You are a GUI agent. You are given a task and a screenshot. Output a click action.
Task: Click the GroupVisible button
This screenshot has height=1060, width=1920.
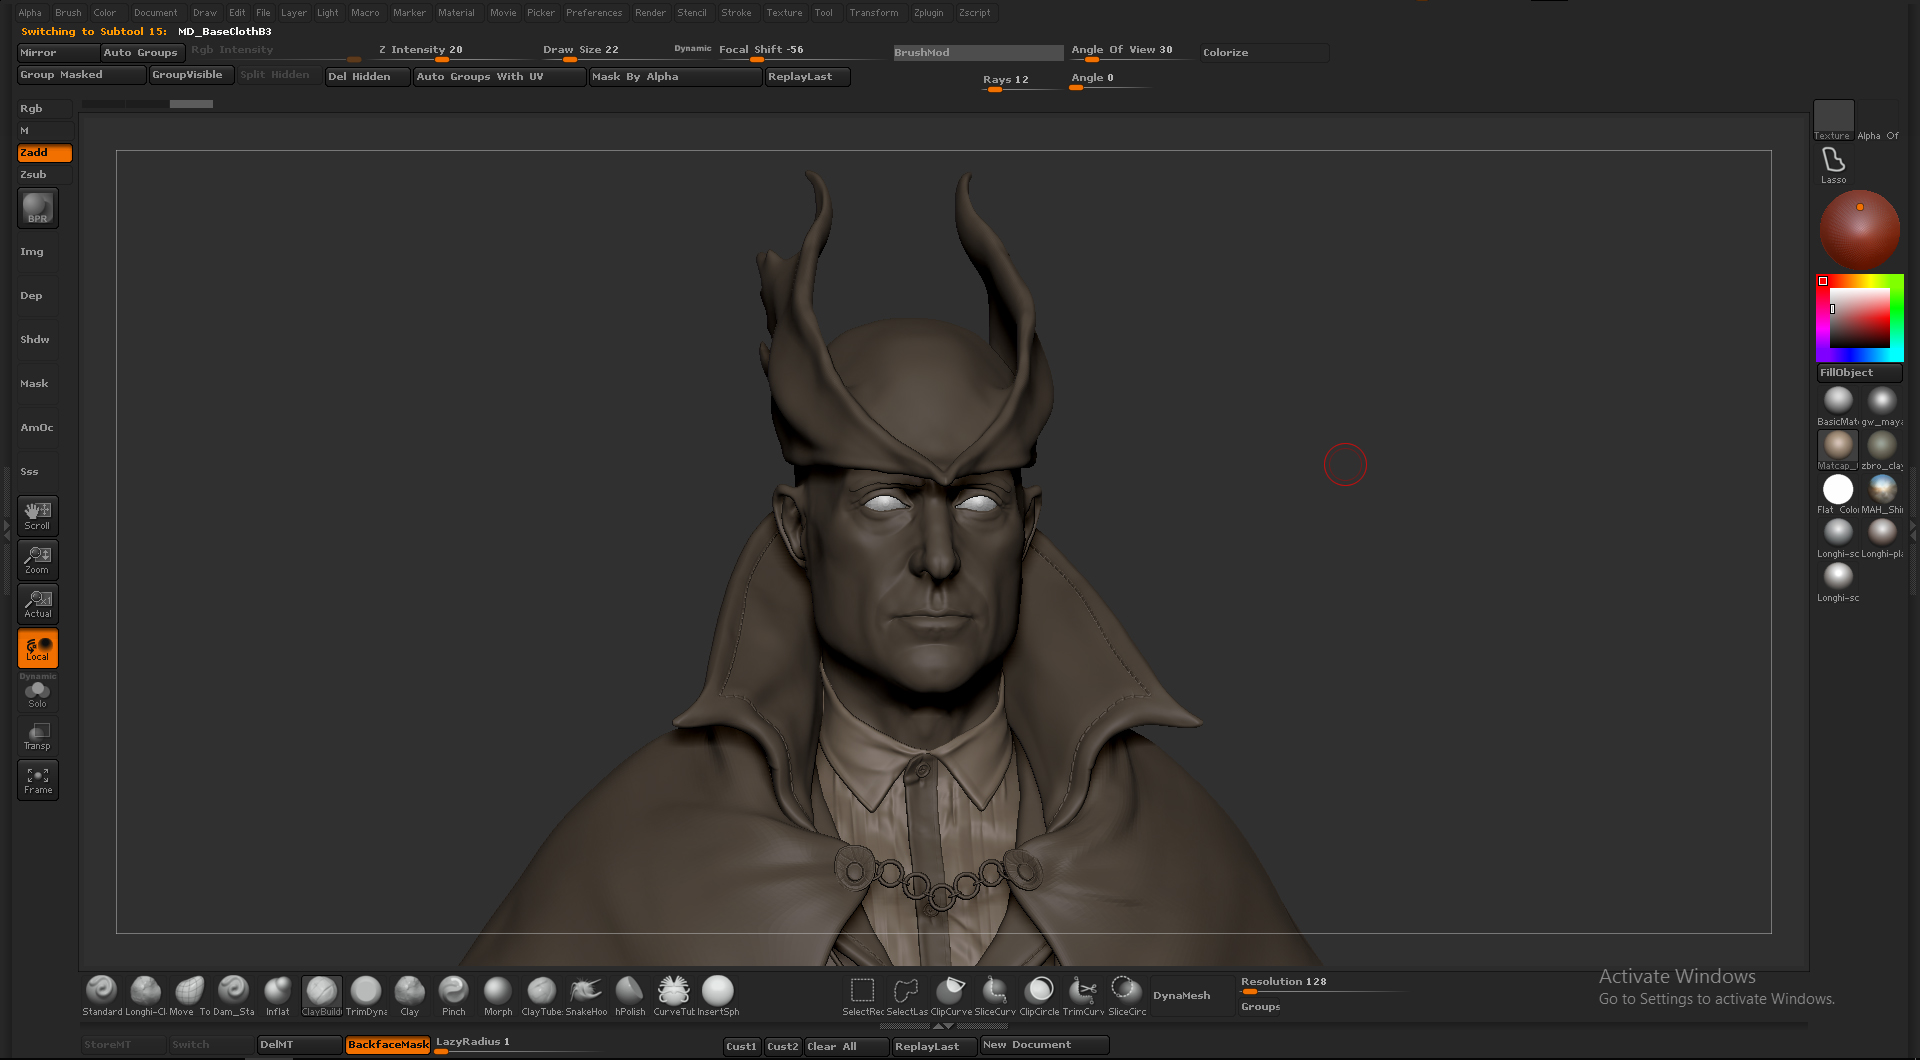pos(192,75)
